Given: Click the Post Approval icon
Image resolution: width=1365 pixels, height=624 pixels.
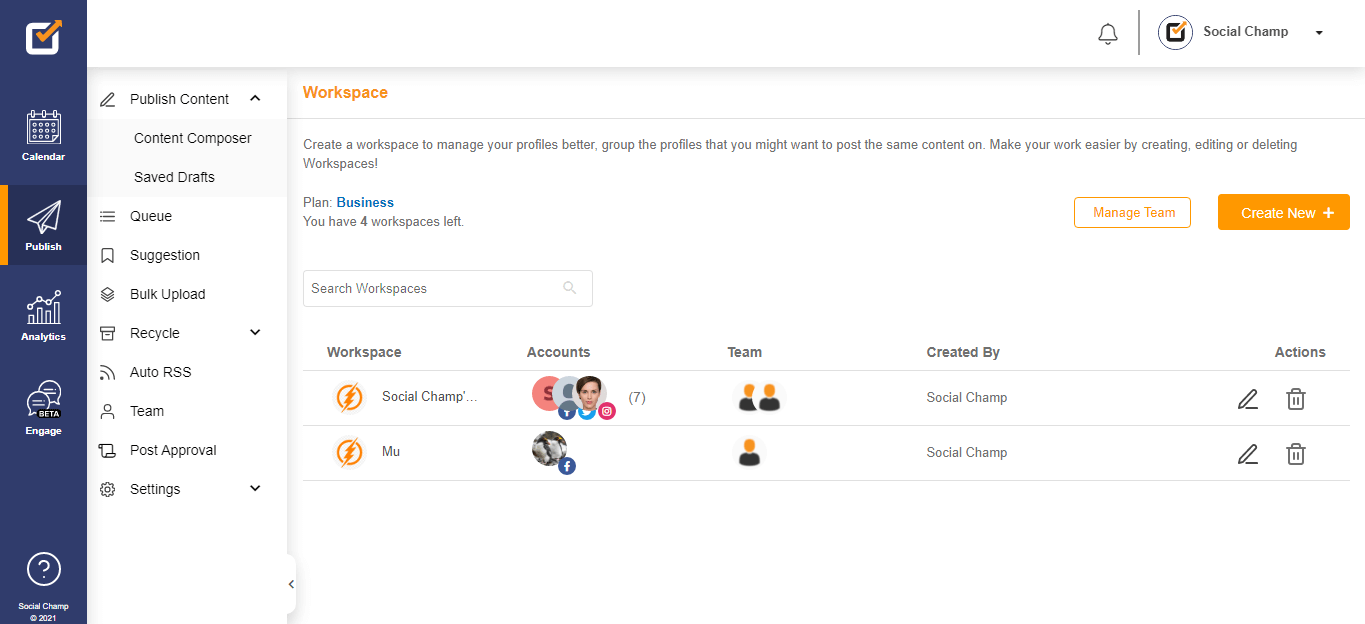Looking at the screenshot, I should pyautogui.click(x=108, y=450).
